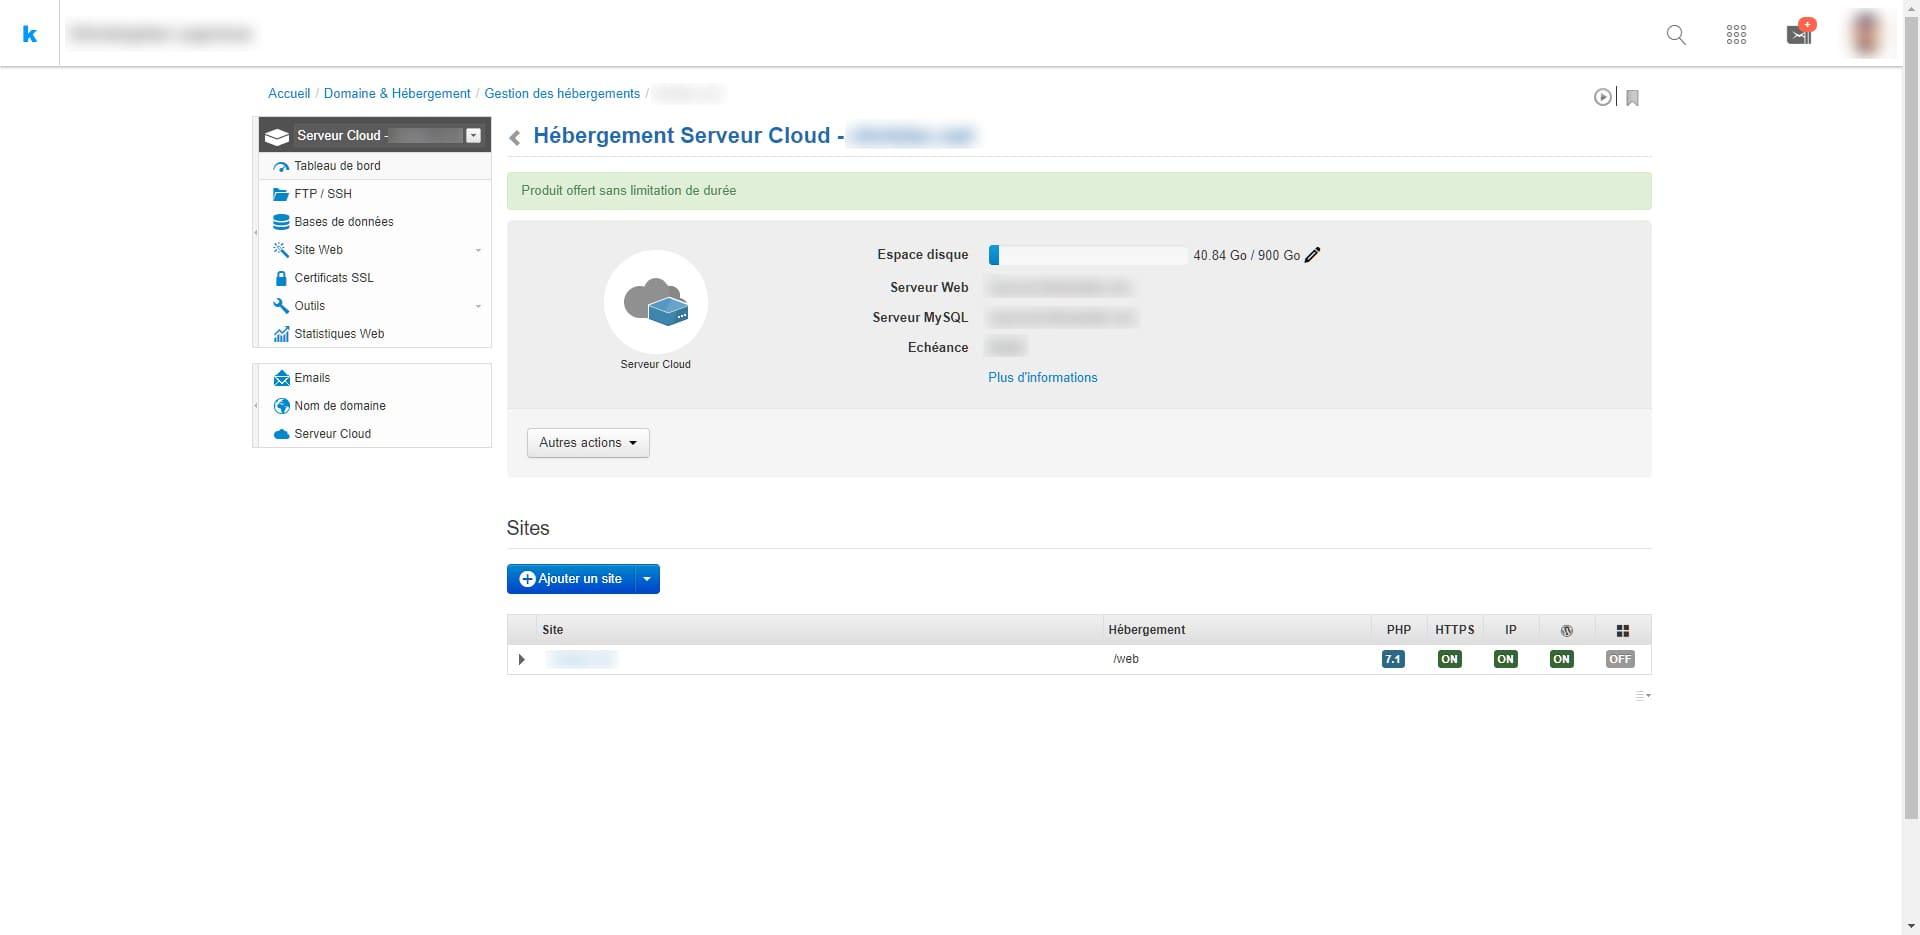
Task: Open Bases de données in sidebar
Action: click(x=343, y=222)
